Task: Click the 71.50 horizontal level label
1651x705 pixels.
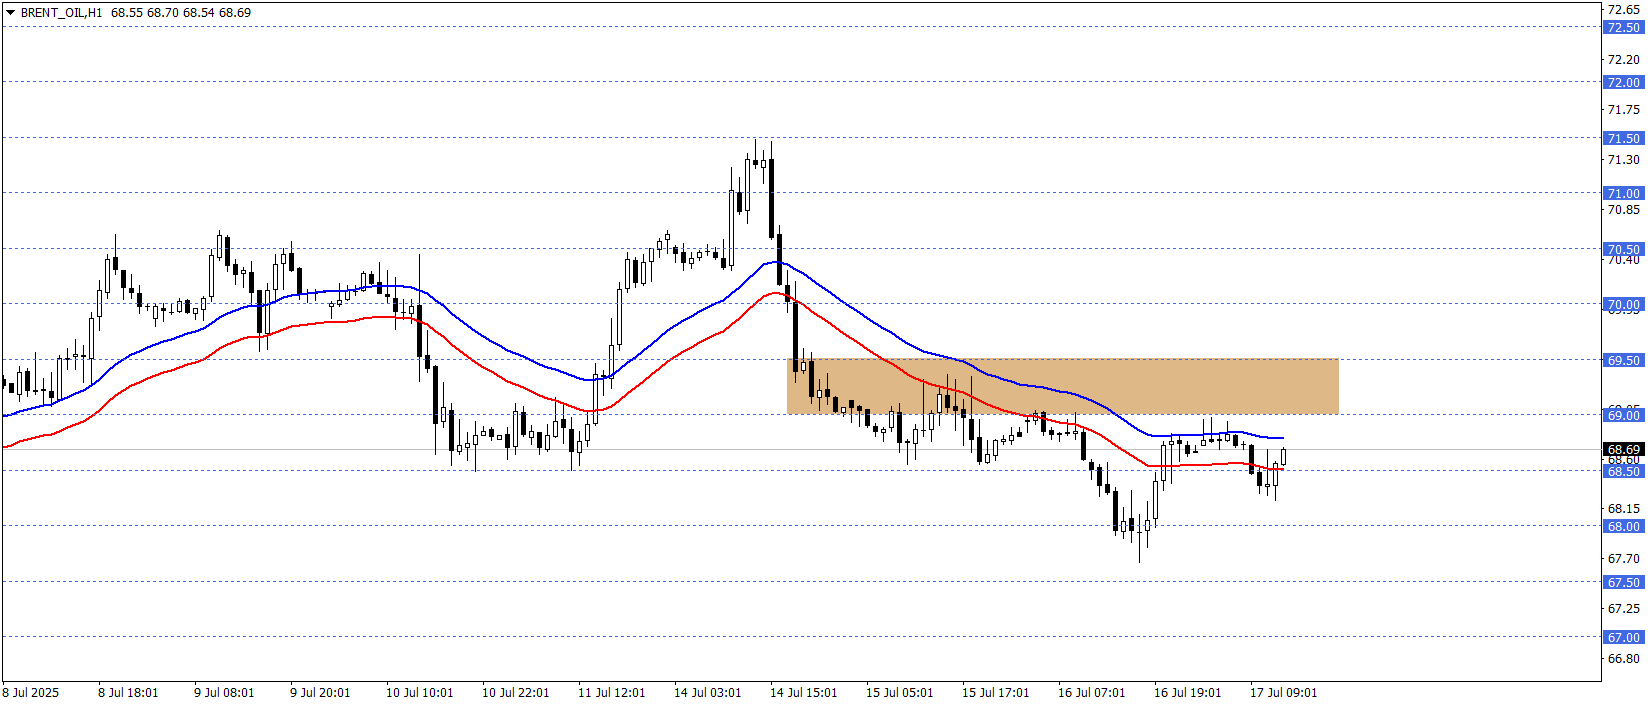Action: (x=1623, y=139)
